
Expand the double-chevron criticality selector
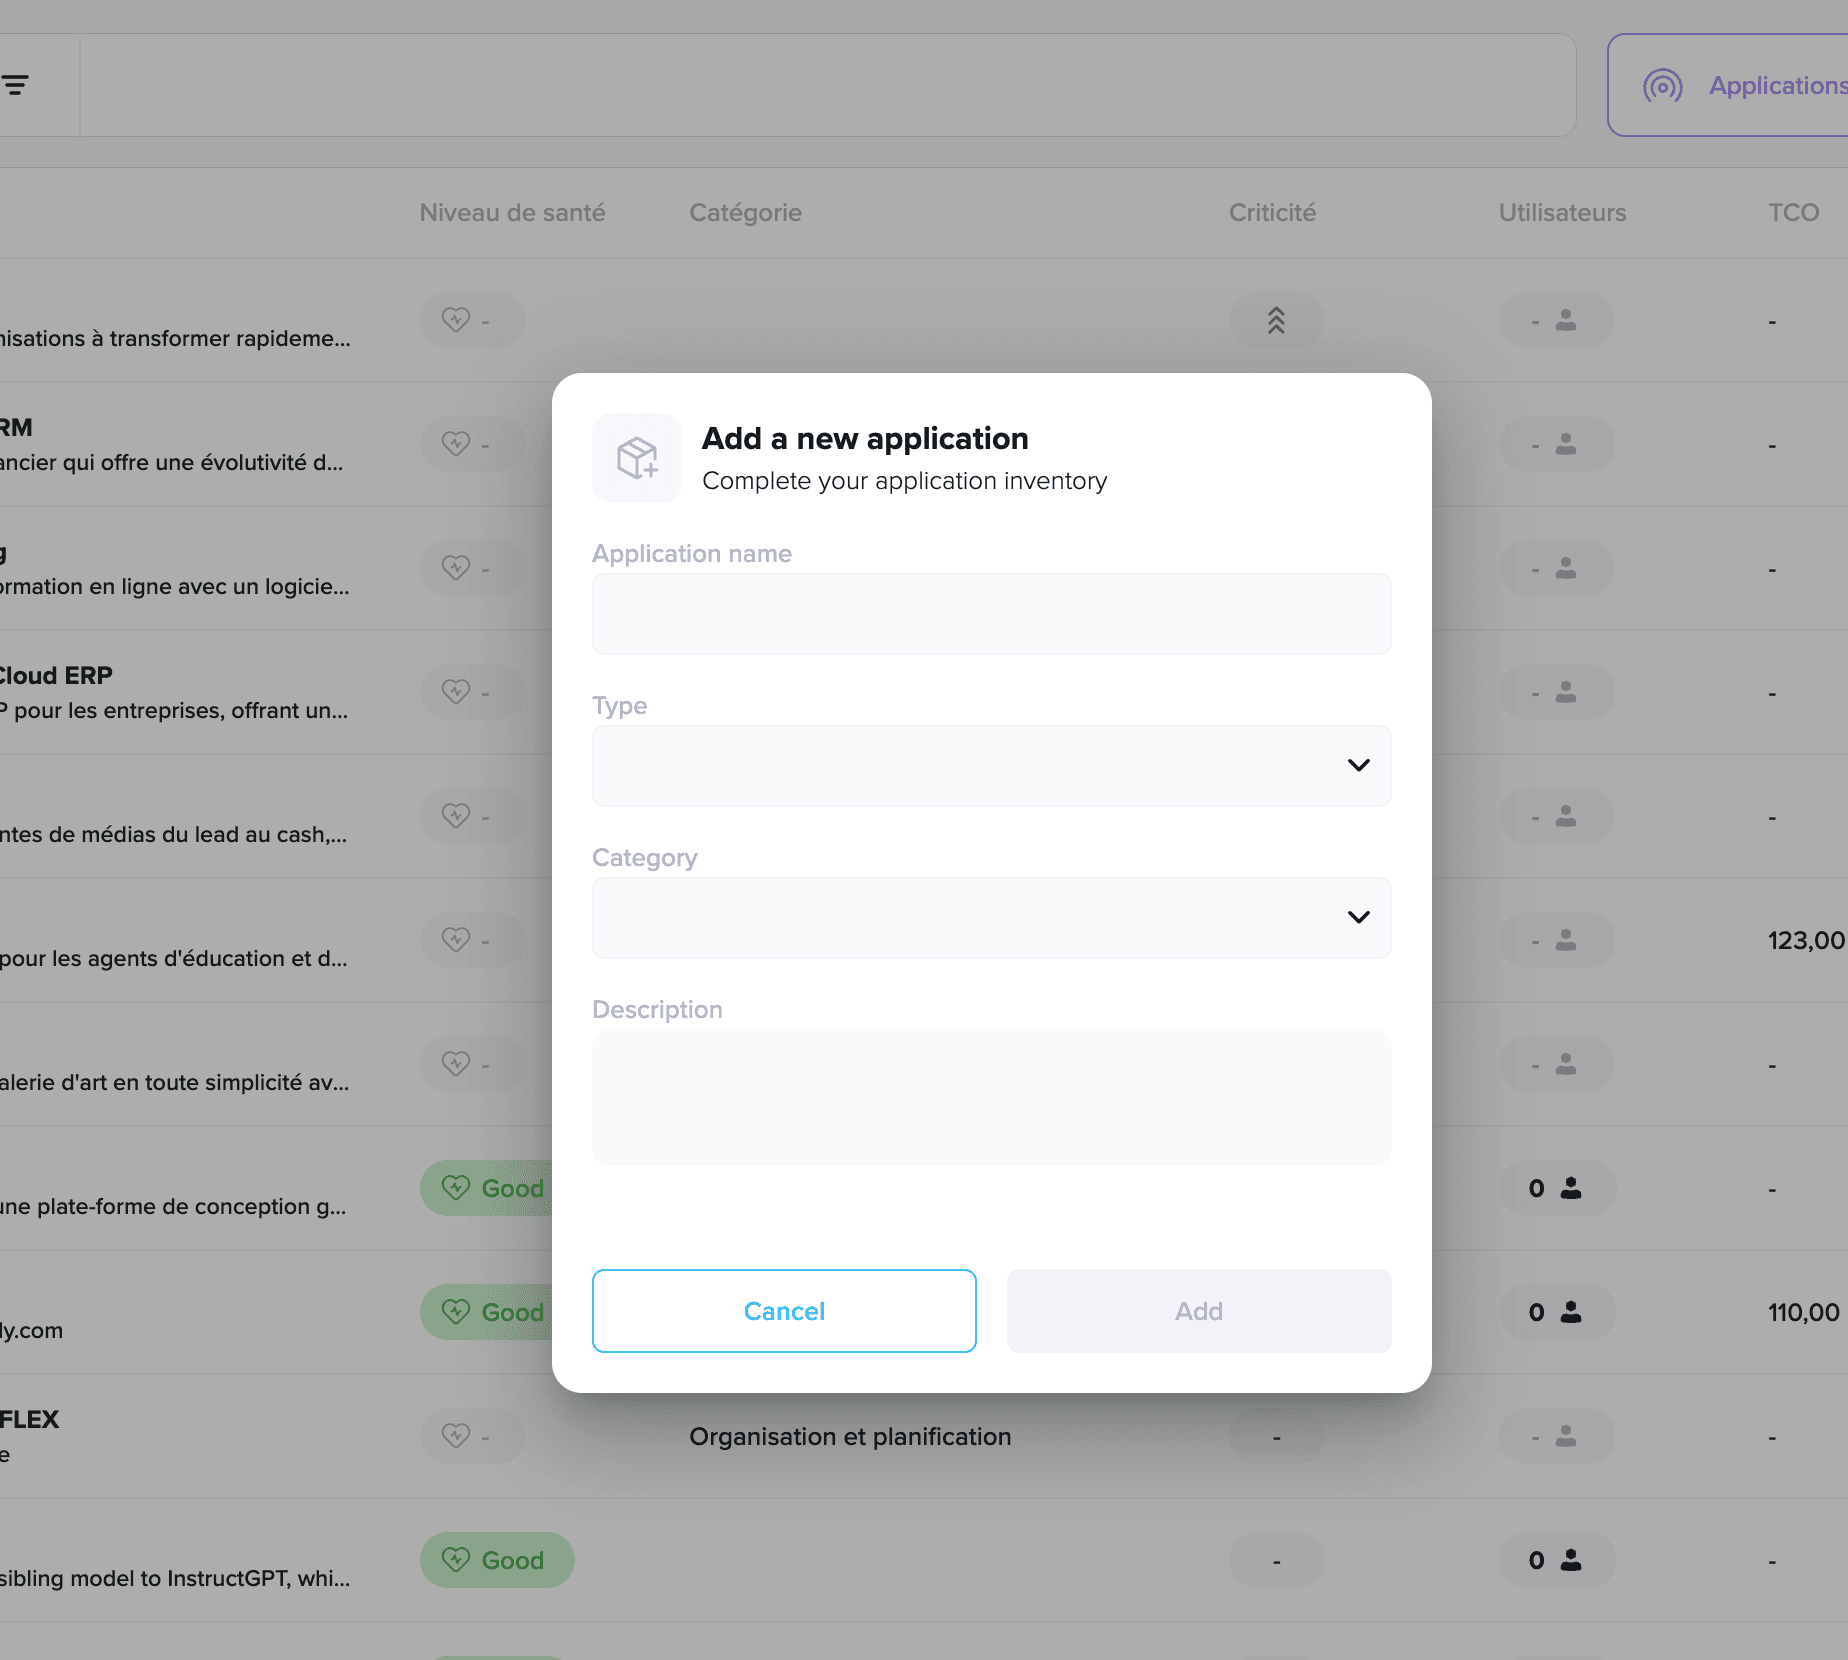pyautogui.click(x=1276, y=320)
